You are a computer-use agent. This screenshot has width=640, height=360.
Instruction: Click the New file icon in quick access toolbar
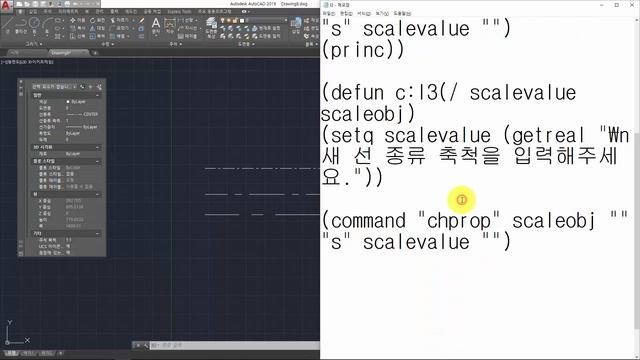pos(19,4)
